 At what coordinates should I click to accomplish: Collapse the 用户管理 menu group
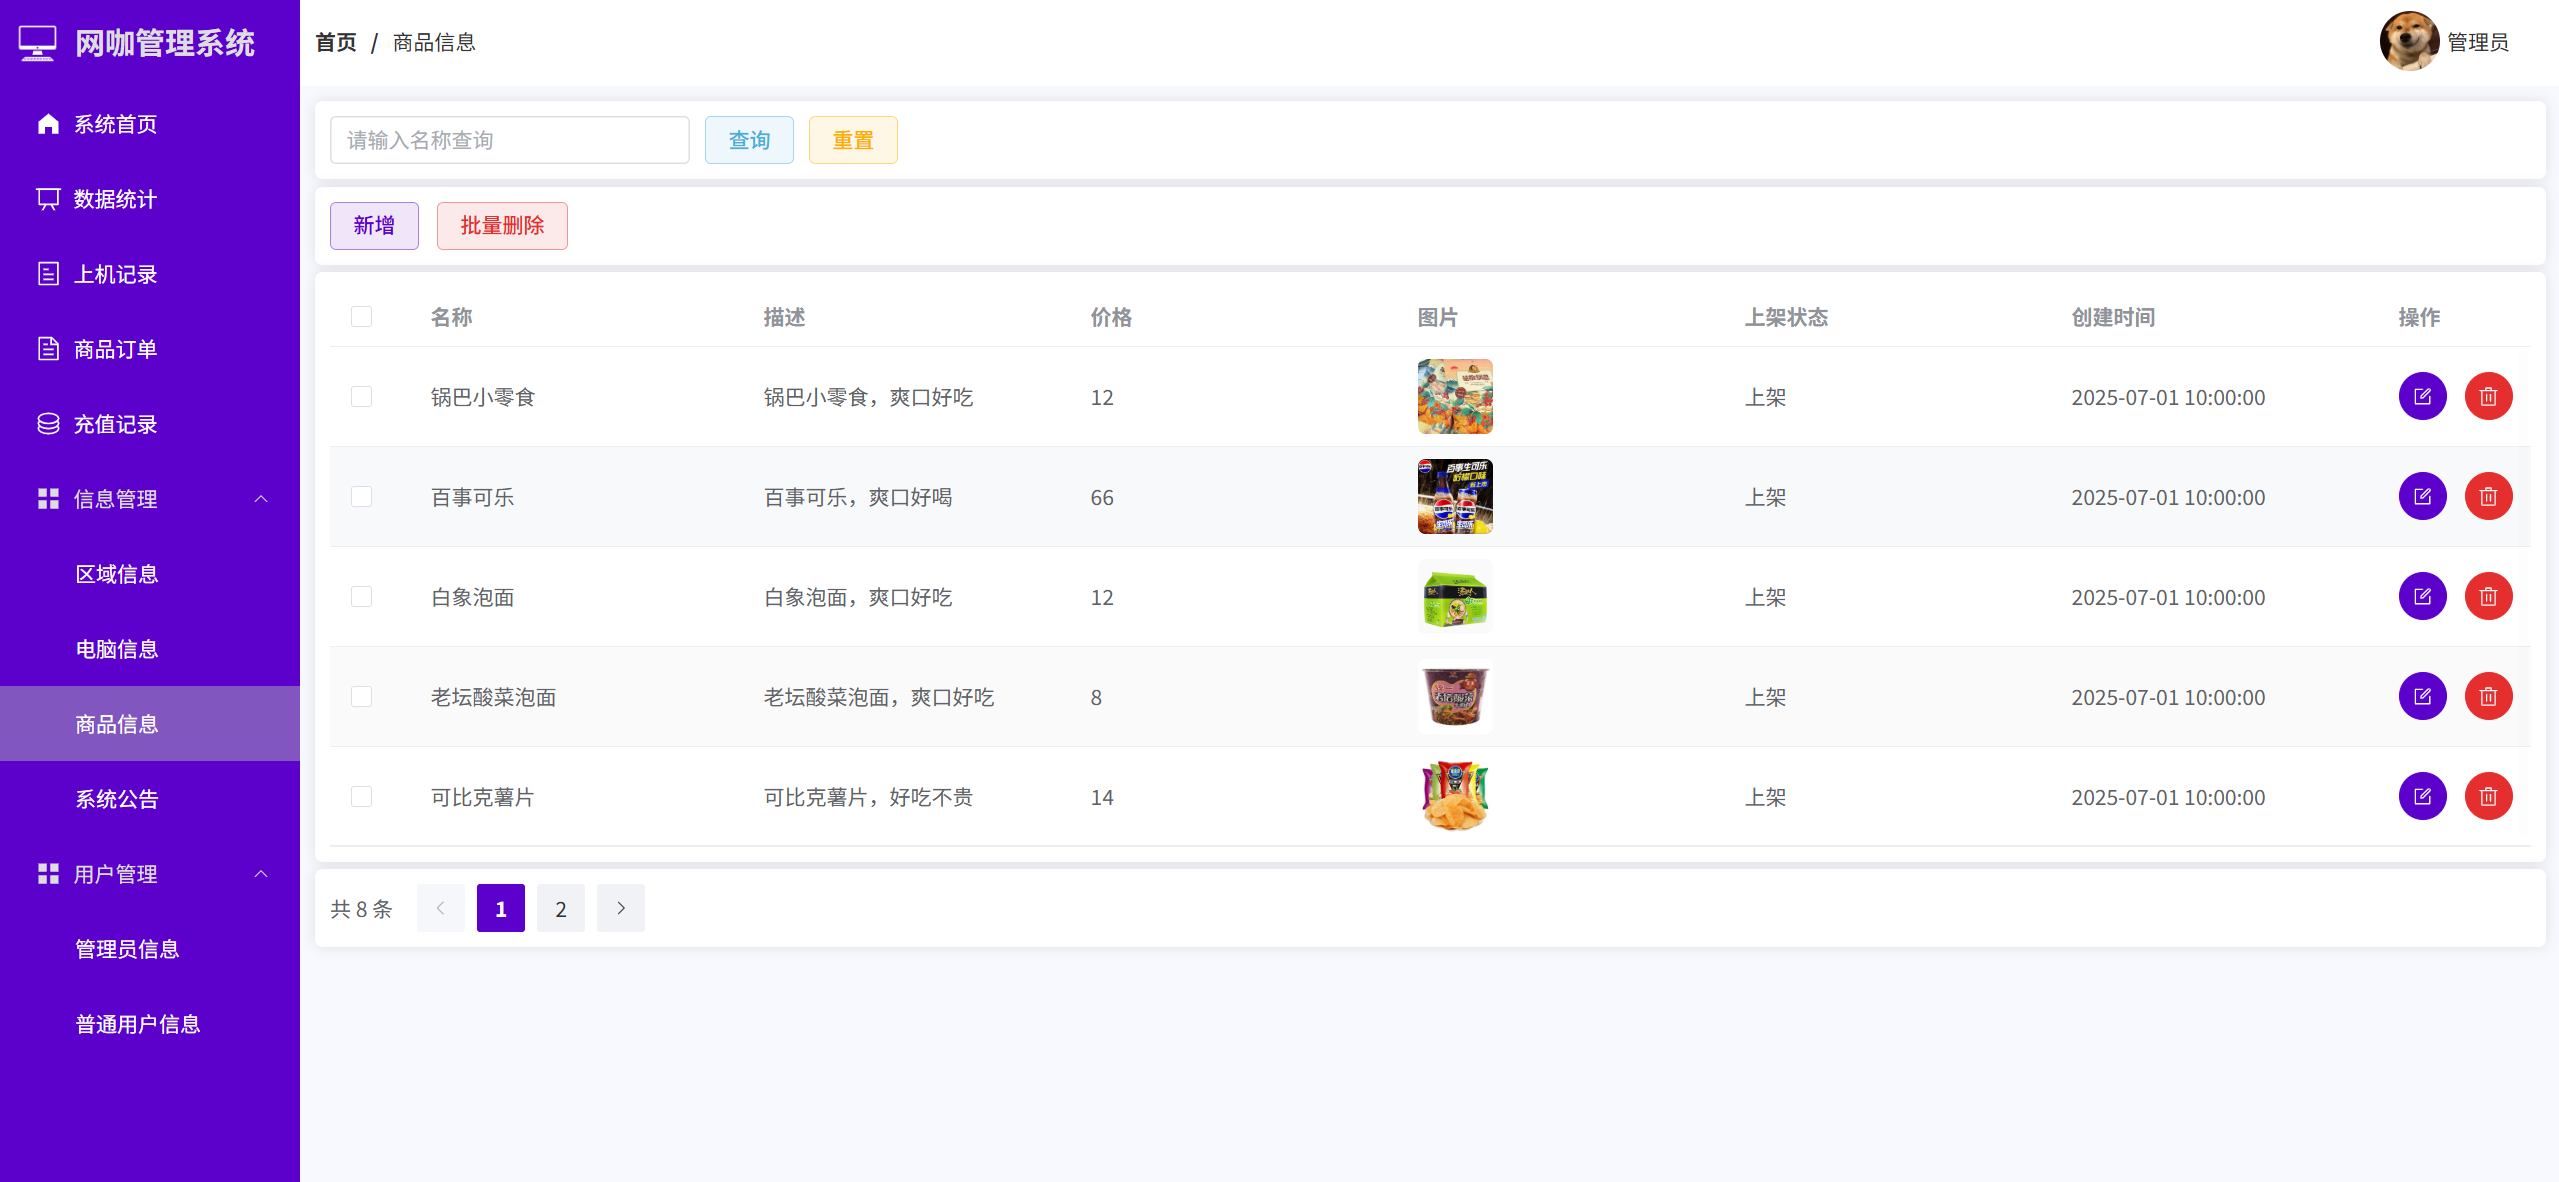coord(261,874)
